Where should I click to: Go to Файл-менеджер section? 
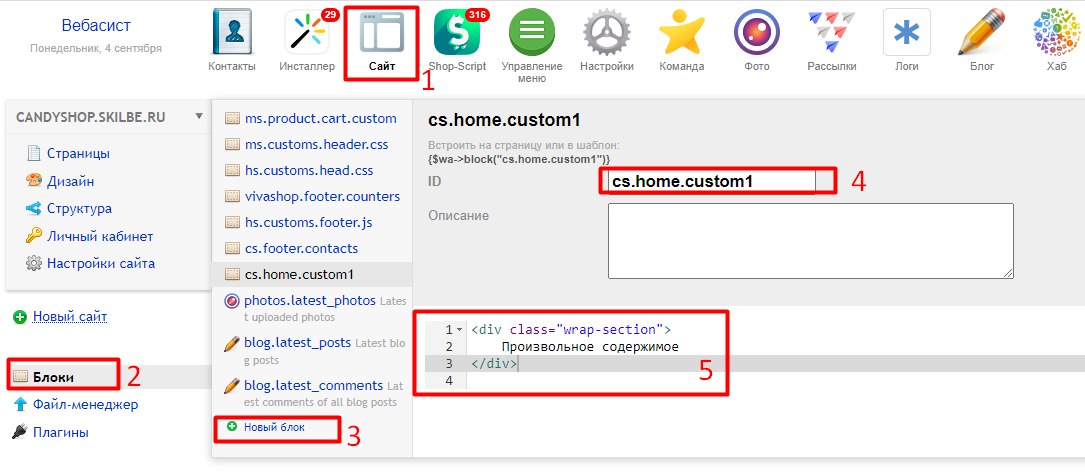tap(85, 404)
